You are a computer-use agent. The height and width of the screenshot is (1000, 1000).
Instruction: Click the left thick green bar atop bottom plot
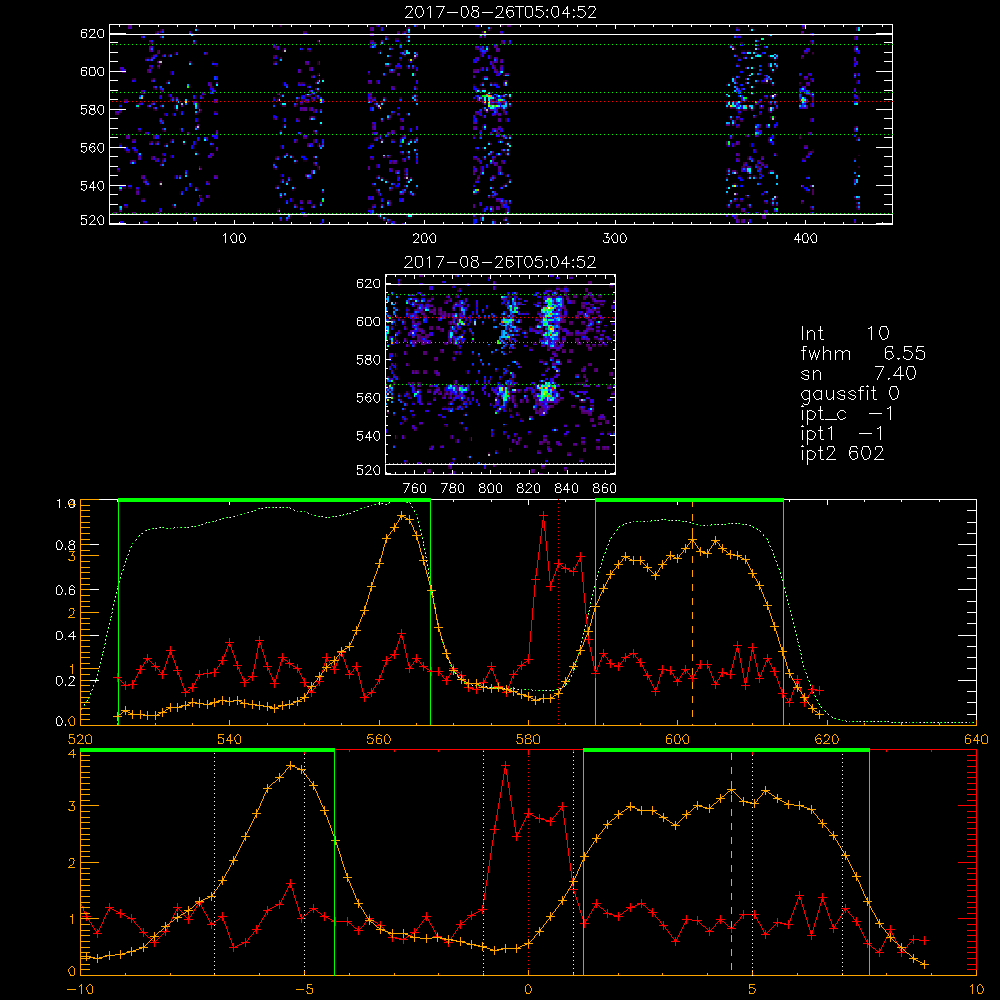click(x=207, y=750)
